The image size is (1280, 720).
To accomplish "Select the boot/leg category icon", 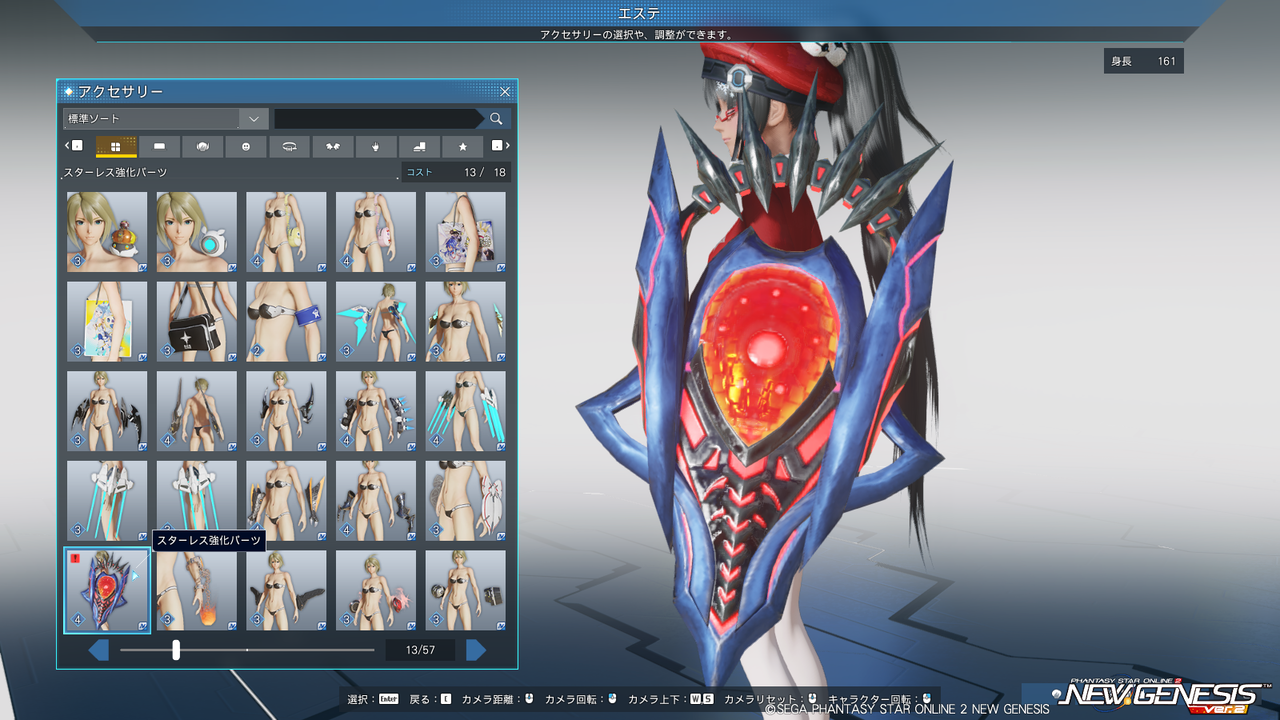I will click(419, 147).
